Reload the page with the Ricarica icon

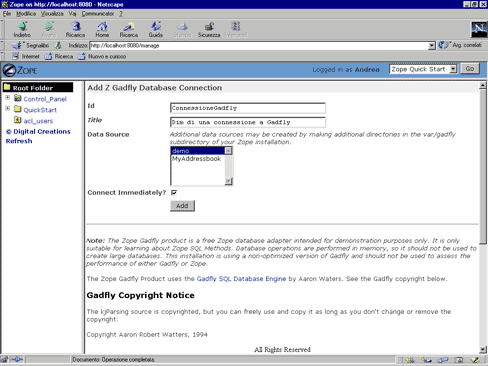tap(76, 26)
